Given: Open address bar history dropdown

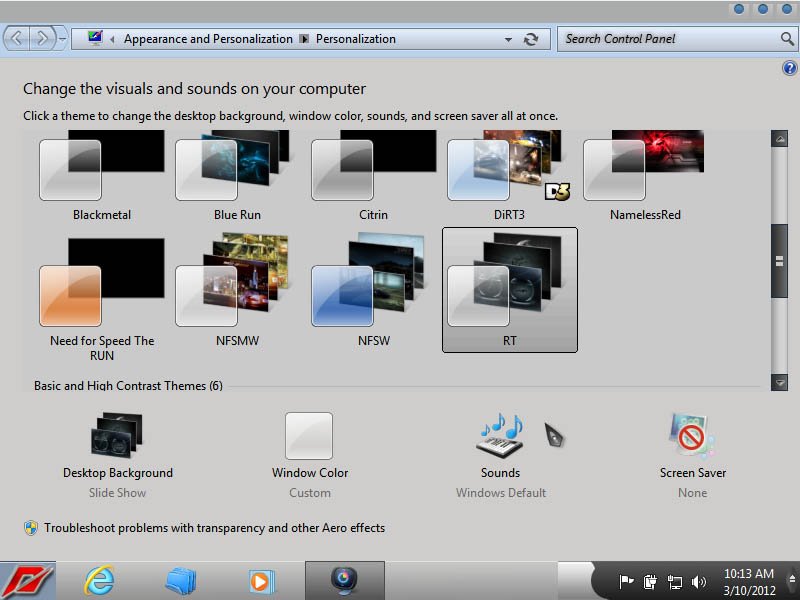Looking at the screenshot, I should [508, 39].
